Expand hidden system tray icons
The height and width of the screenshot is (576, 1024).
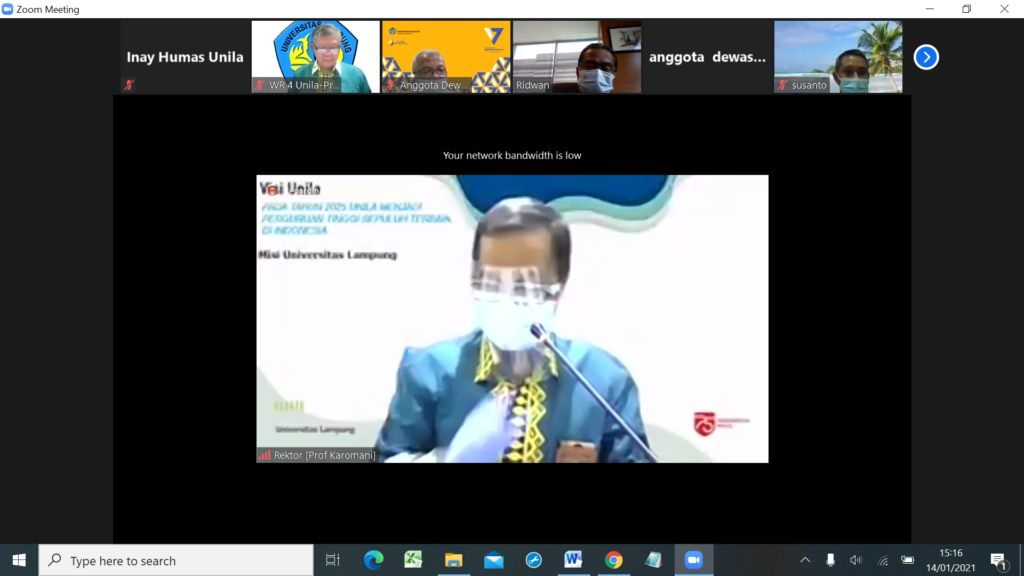tap(805, 560)
